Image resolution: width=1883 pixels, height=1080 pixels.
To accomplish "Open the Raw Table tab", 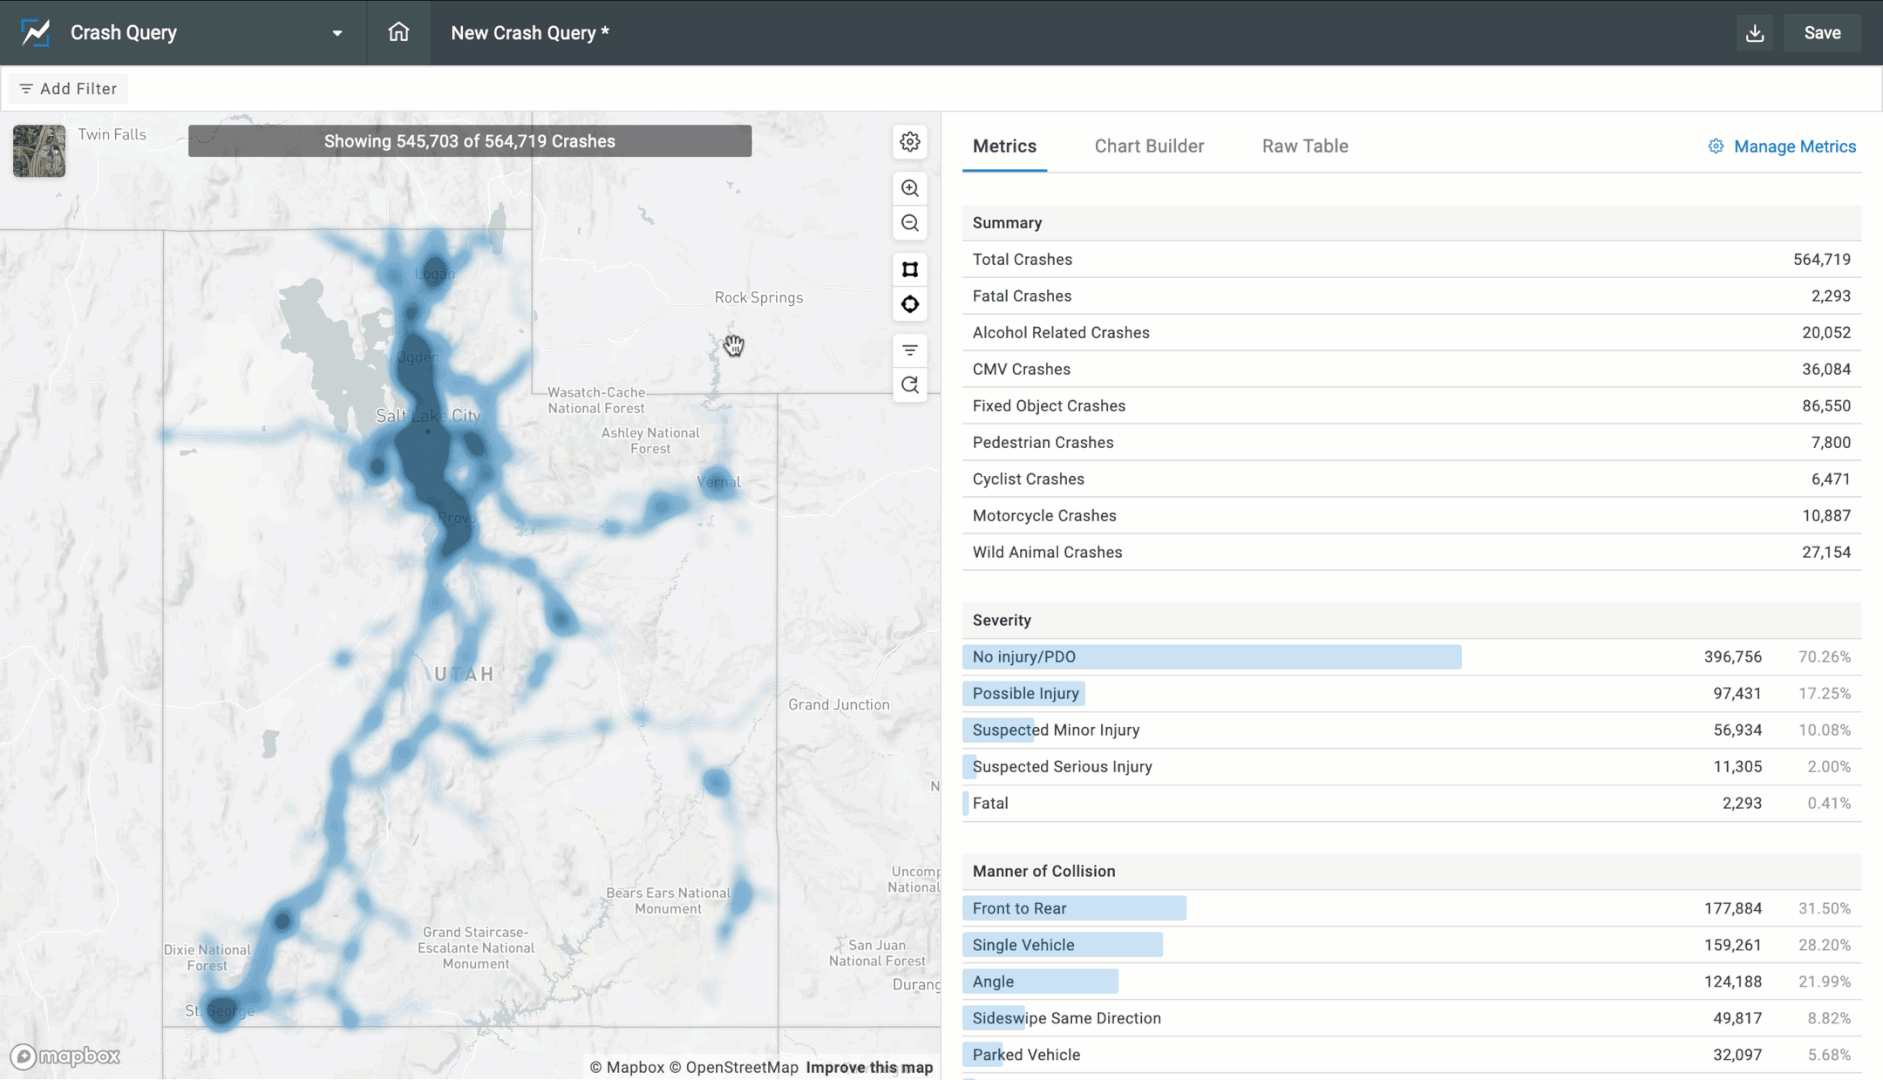I will (1304, 146).
